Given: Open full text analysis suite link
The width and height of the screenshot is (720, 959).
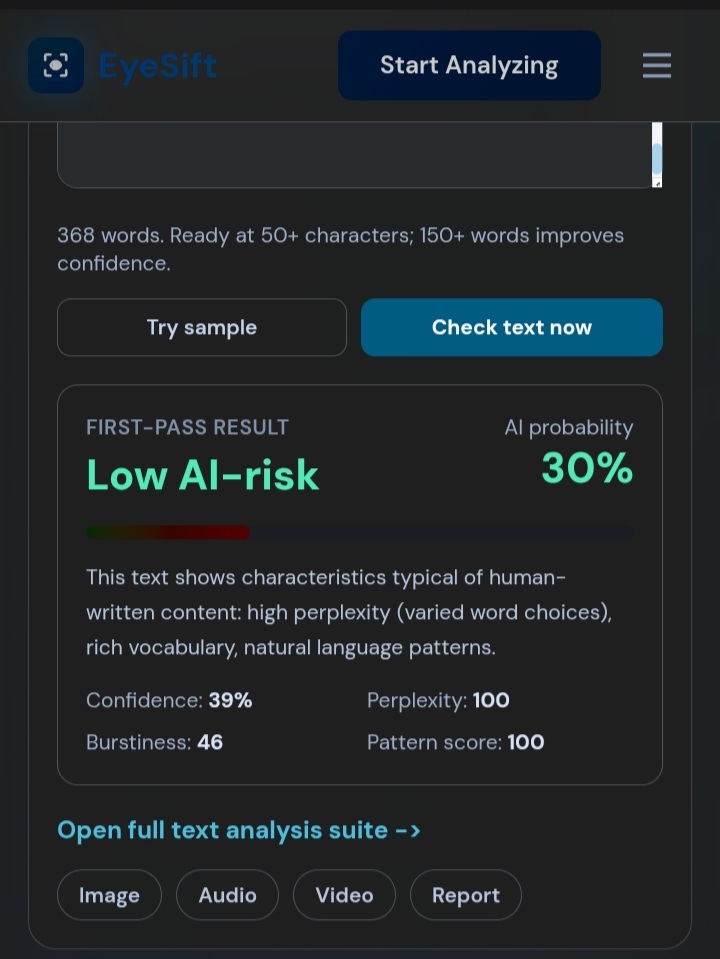Looking at the screenshot, I should click(x=239, y=831).
